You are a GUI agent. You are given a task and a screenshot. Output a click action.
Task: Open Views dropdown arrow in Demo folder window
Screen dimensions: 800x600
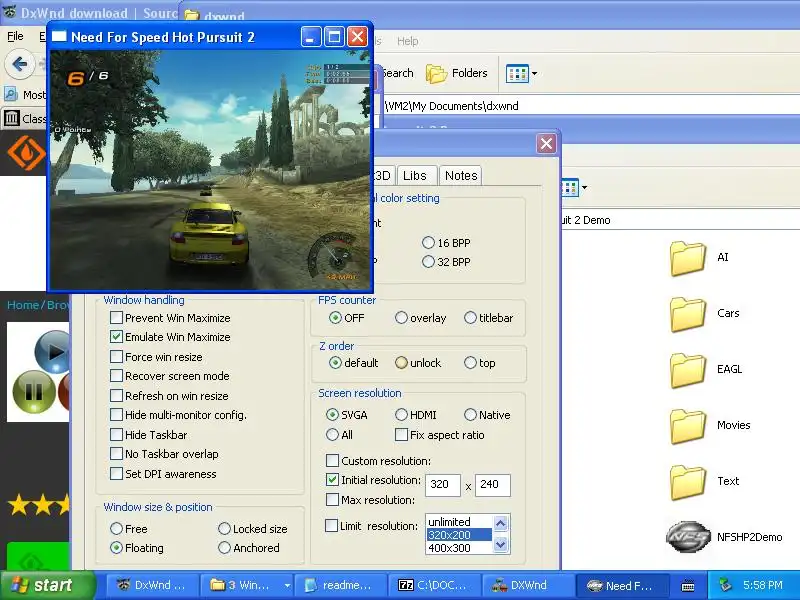(584, 187)
